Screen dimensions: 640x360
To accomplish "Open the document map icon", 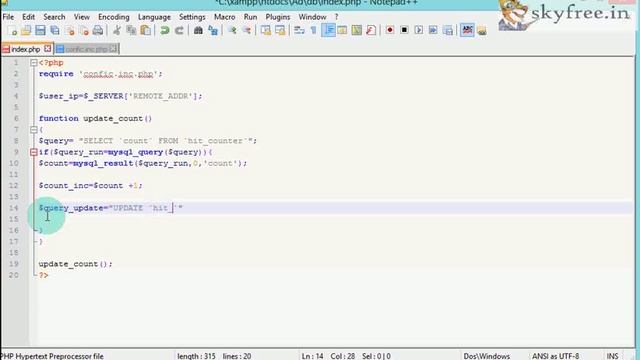I will click(x=356, y=31).
